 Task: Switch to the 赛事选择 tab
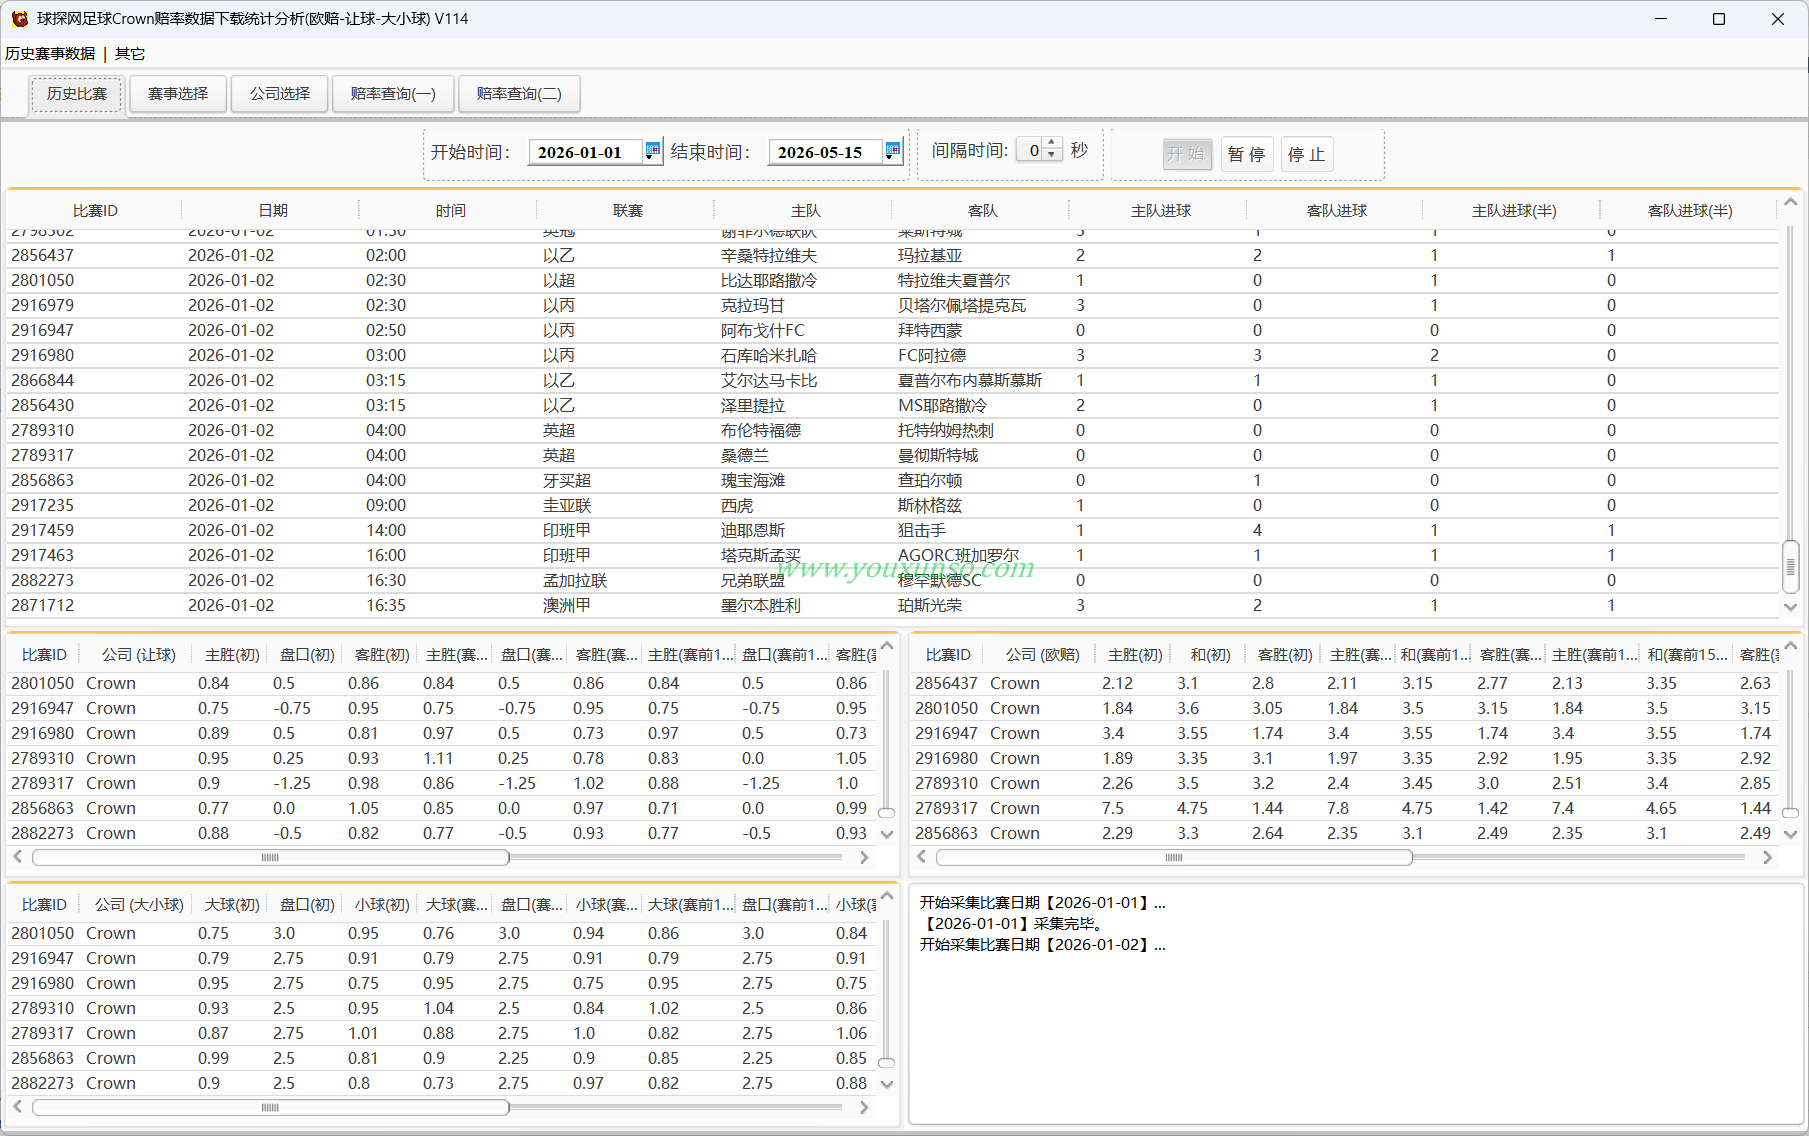tap(178, 94)
